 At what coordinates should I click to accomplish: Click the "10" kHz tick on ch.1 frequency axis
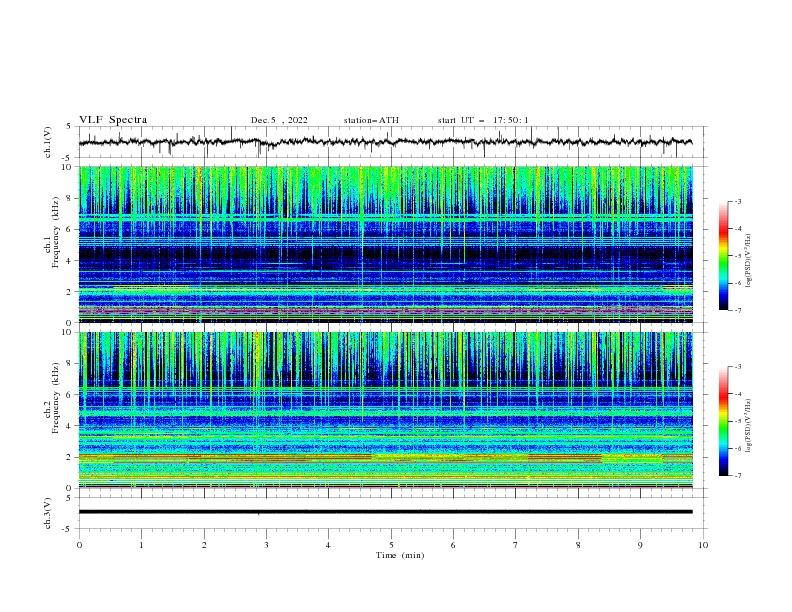68,167
